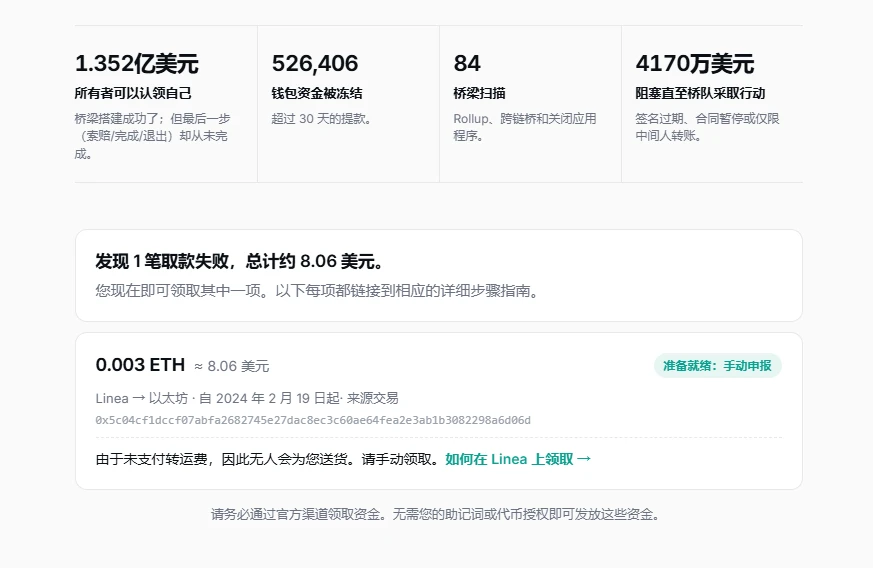Click the 发现 1 笔取款失败 headline
This screenshot has height=568, width=873.
pyautogui.click(x=239, y=261)
